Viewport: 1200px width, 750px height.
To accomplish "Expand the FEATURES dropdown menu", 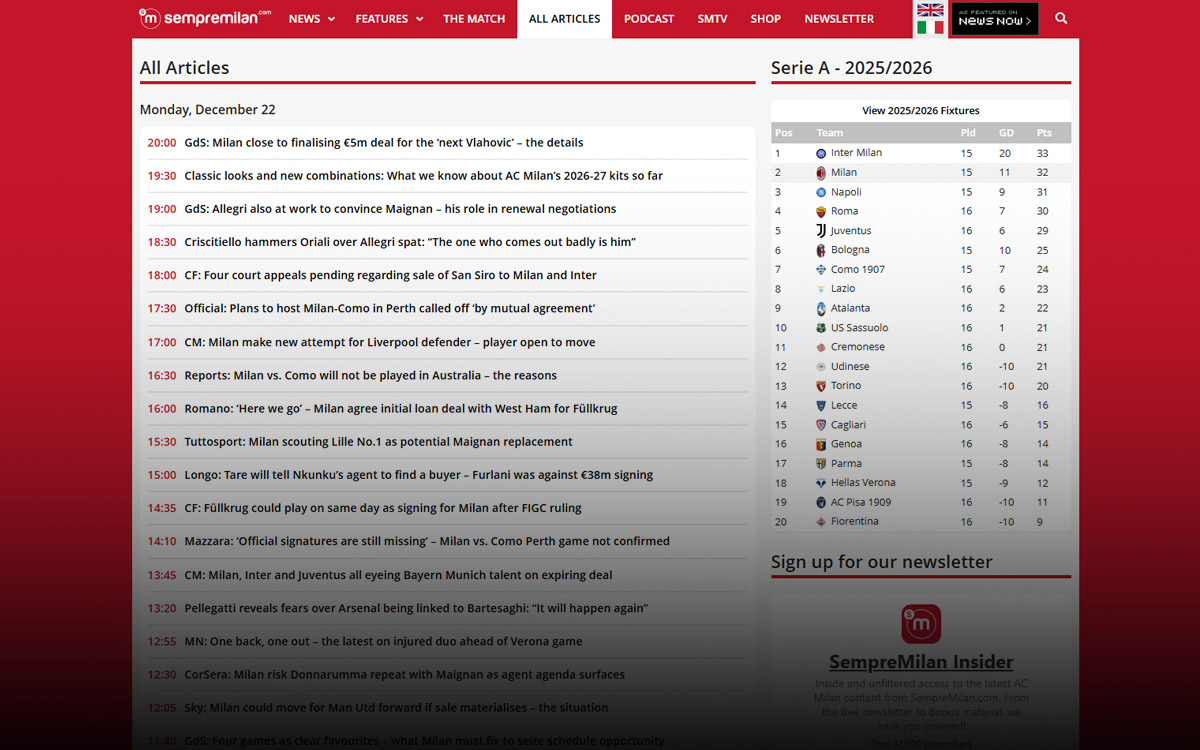I will [x=389, y=18].
